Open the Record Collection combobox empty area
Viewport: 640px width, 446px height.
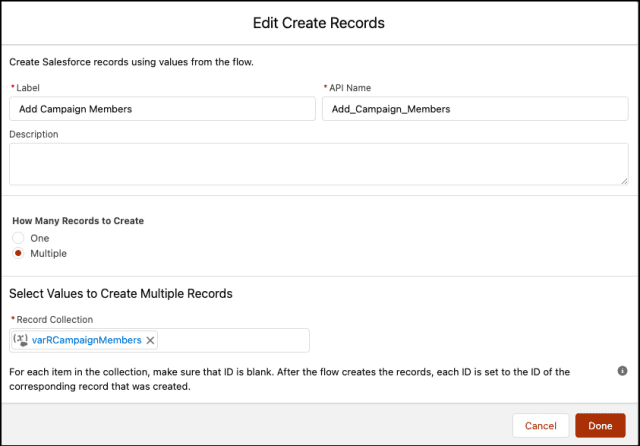click(233, 340)
